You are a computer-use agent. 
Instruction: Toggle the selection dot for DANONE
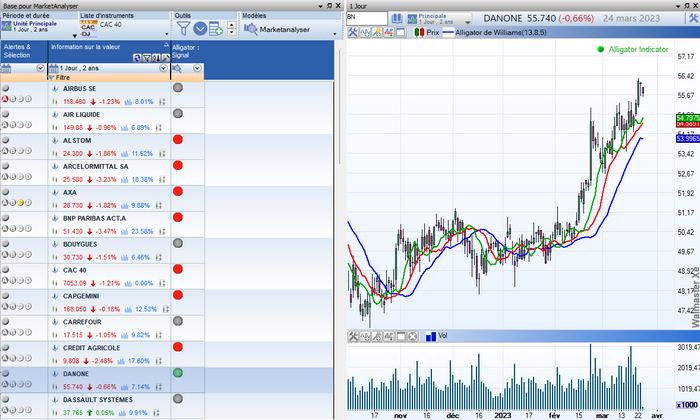[x=5, y=373]
